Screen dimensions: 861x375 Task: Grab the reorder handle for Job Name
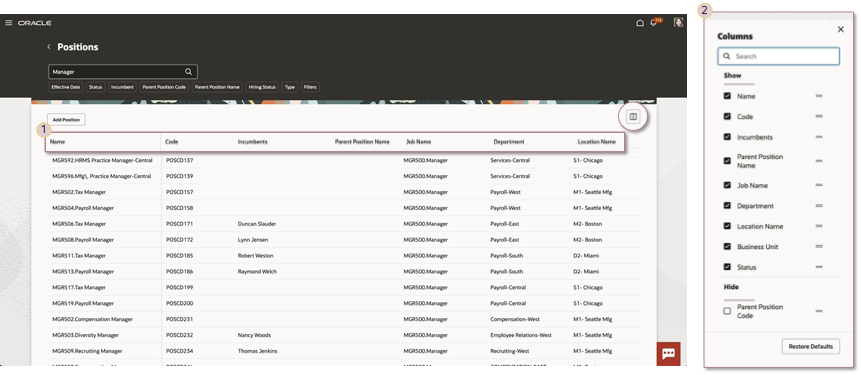coord(819,186)
